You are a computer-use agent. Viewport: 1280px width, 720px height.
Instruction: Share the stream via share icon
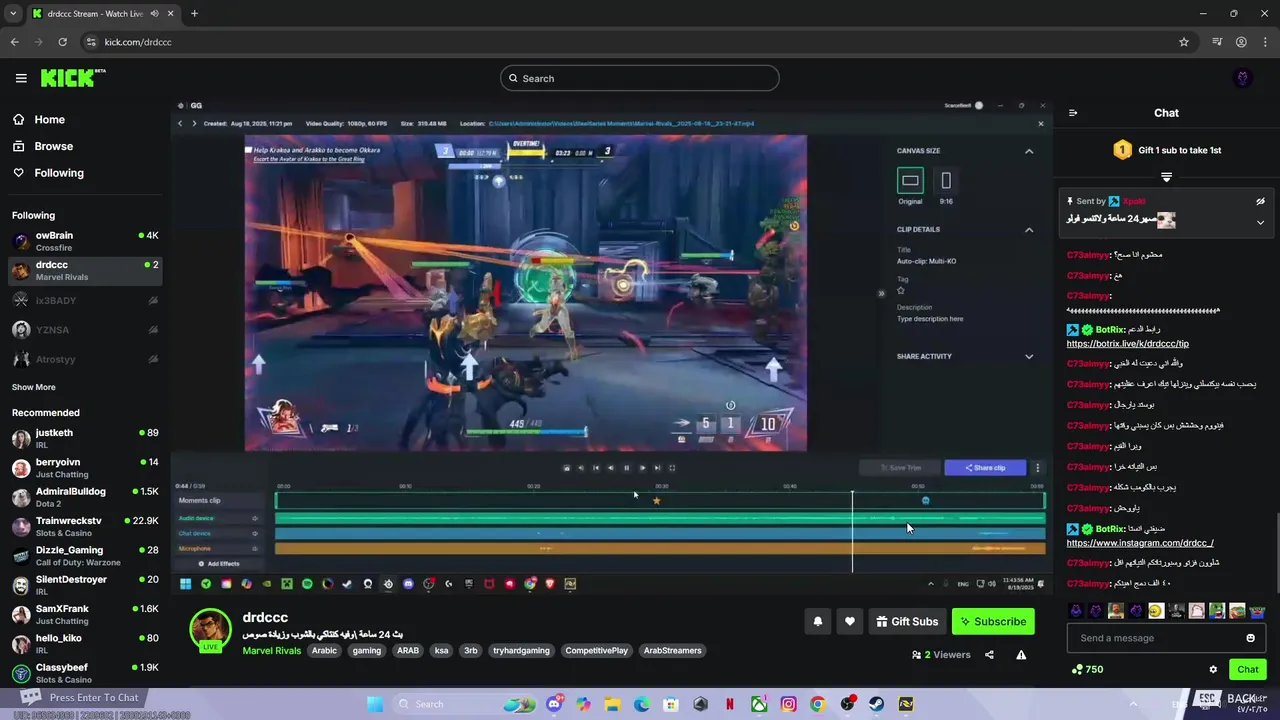[989, 655]
